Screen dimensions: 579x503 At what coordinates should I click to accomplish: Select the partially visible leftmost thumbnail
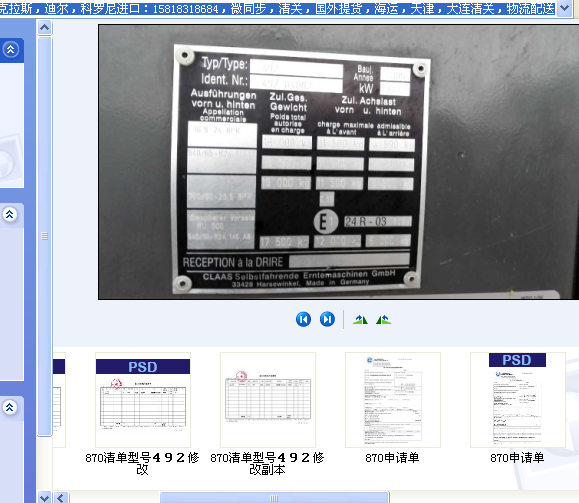(59, 400)
